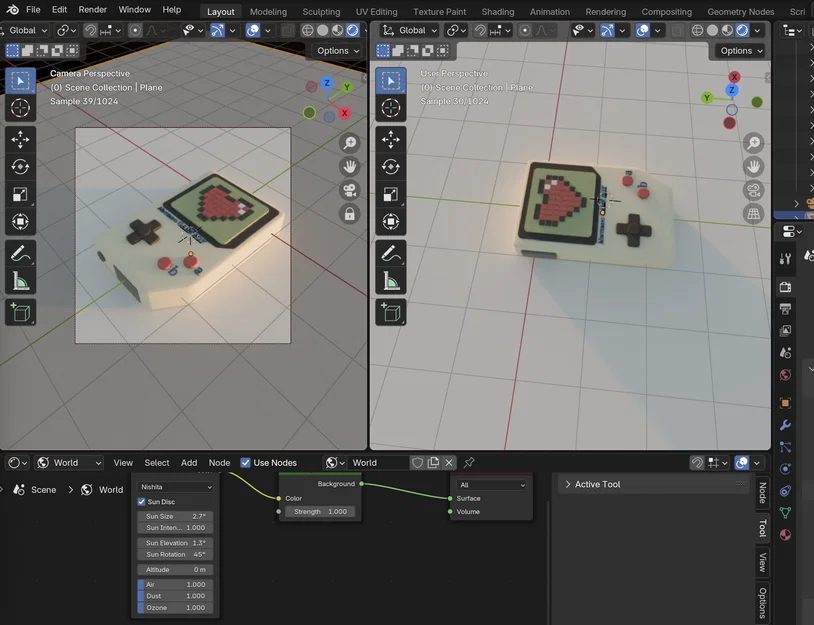The image size is (814, 625).
Task: Select the Add Cube tool in left viewport
Action: coord(20,312)
